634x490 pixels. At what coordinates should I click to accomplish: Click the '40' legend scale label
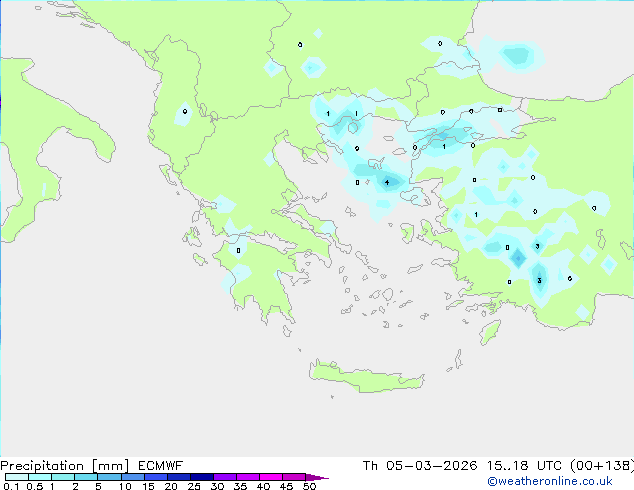(x=263, y=486)
